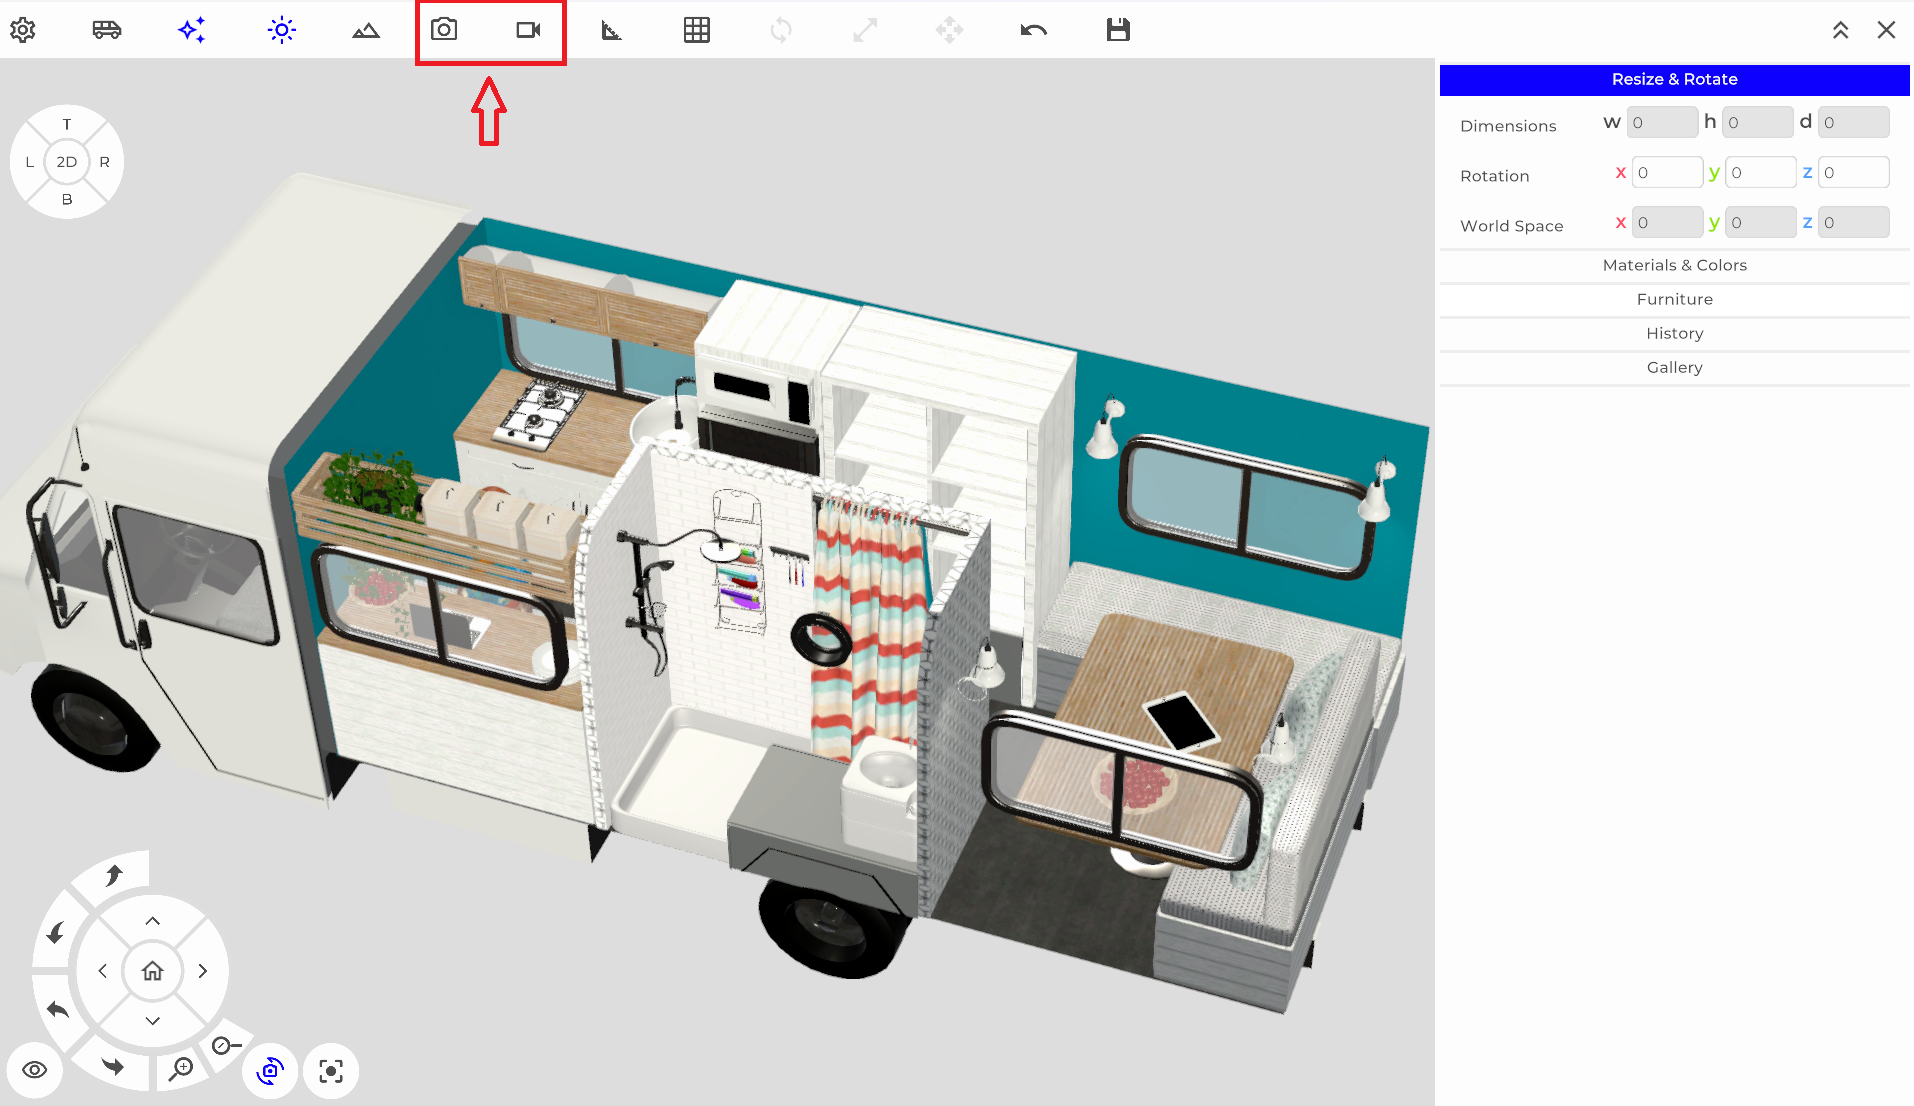Pan camera left with the left chevron
This screenshot has width=1914, height=1106.
(x=102, y=971)
